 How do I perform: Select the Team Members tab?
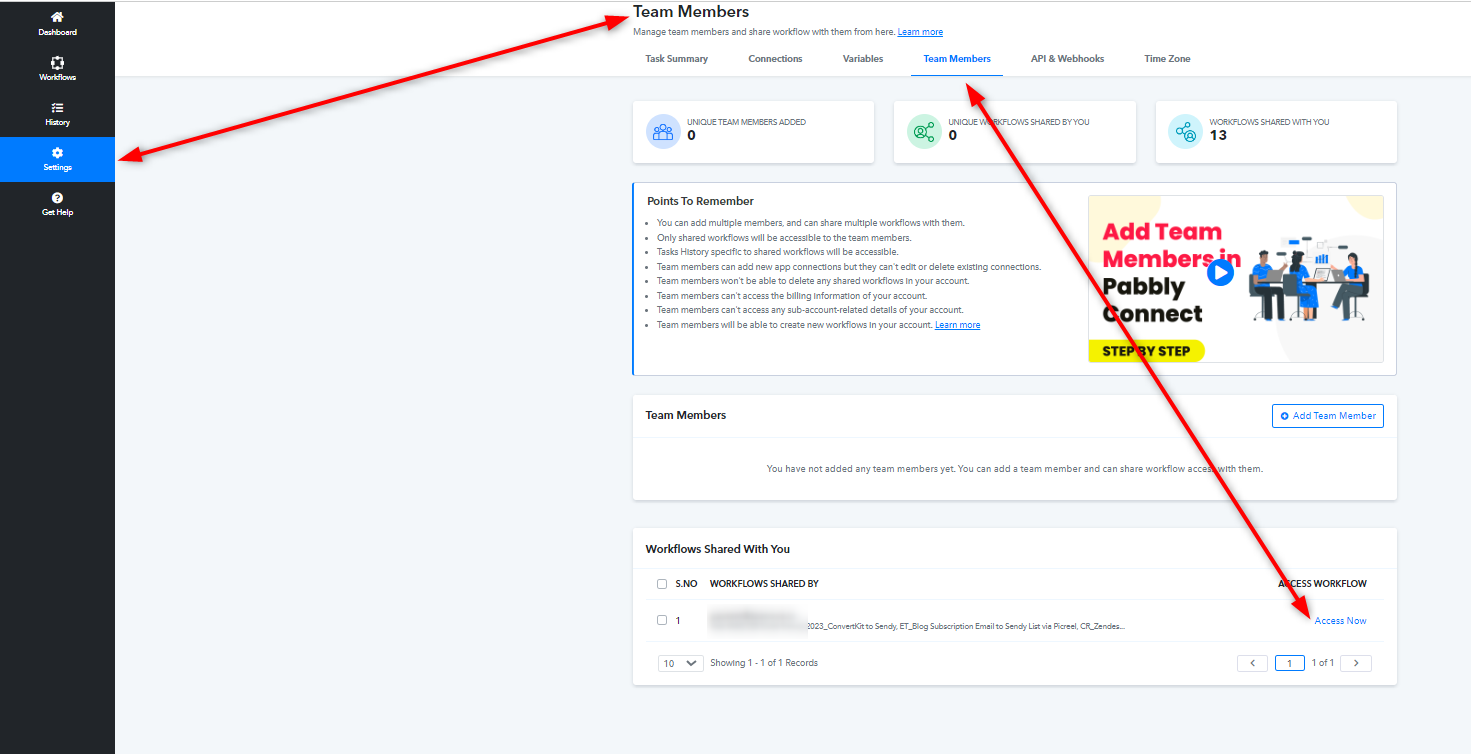[x=957, y=59]
